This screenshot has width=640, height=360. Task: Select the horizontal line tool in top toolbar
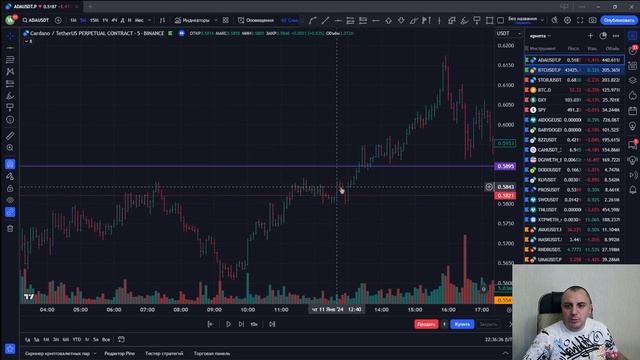pos(338,20)
